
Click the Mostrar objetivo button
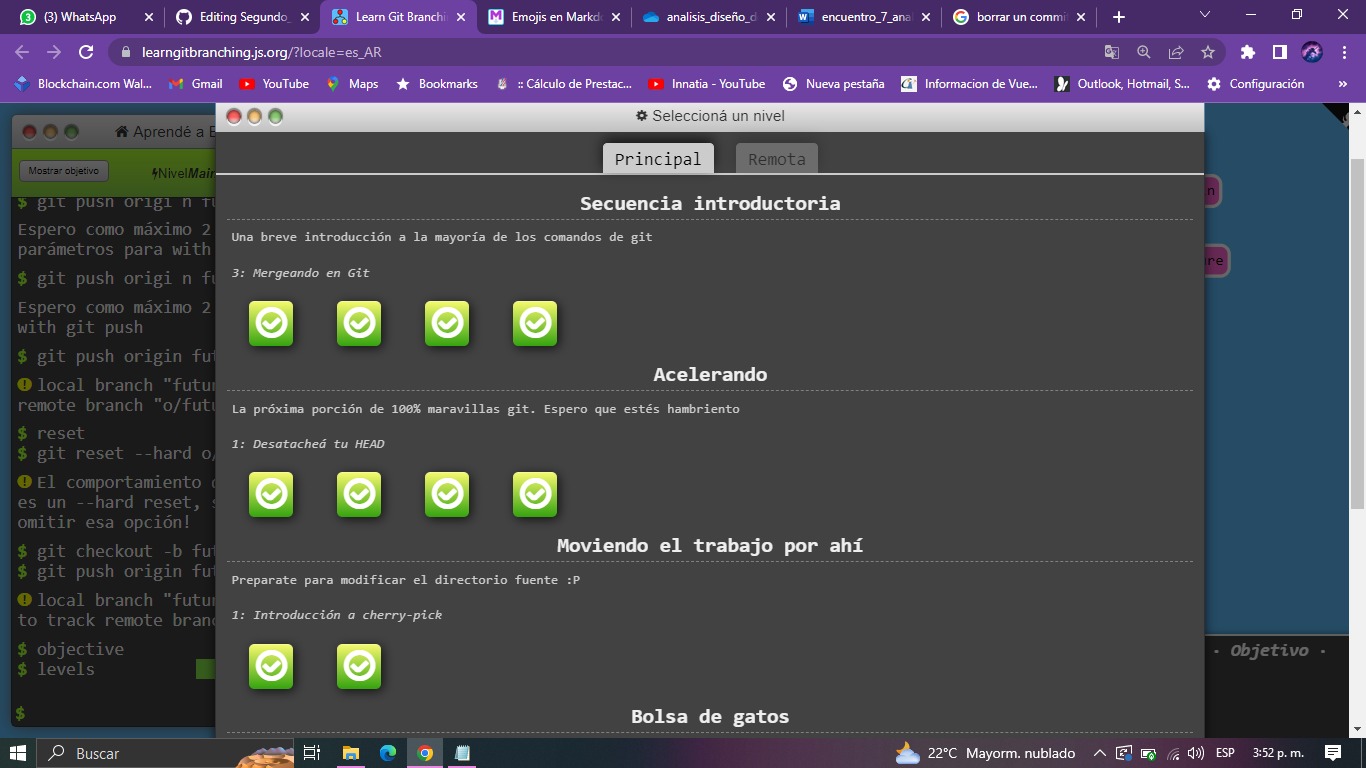pyautogui.click(x=62, y=170)
